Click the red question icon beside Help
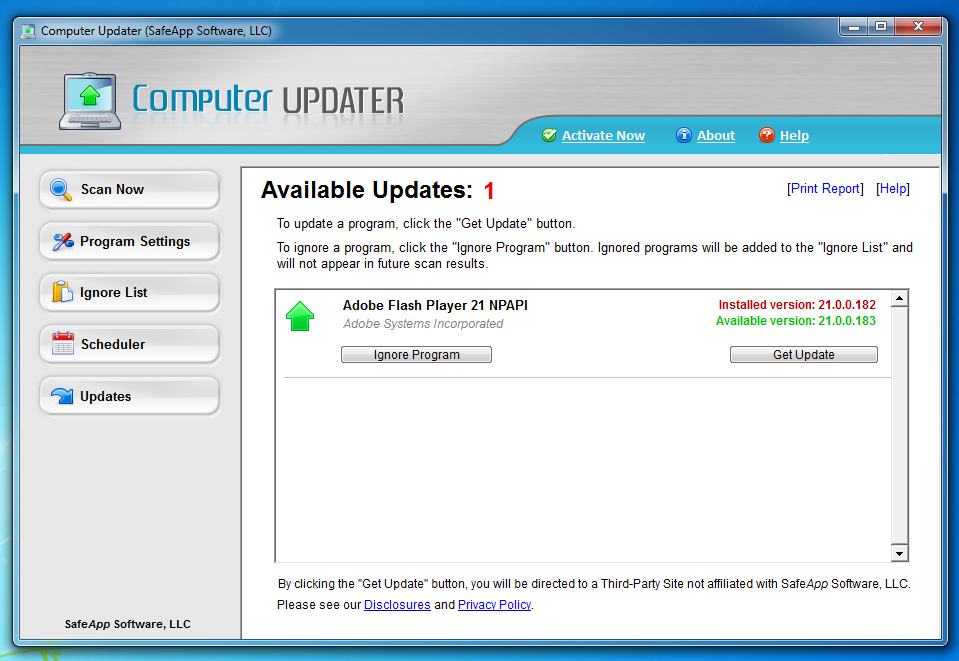The image size is (959, 661). pyautogui.click(x=766, y=135)
